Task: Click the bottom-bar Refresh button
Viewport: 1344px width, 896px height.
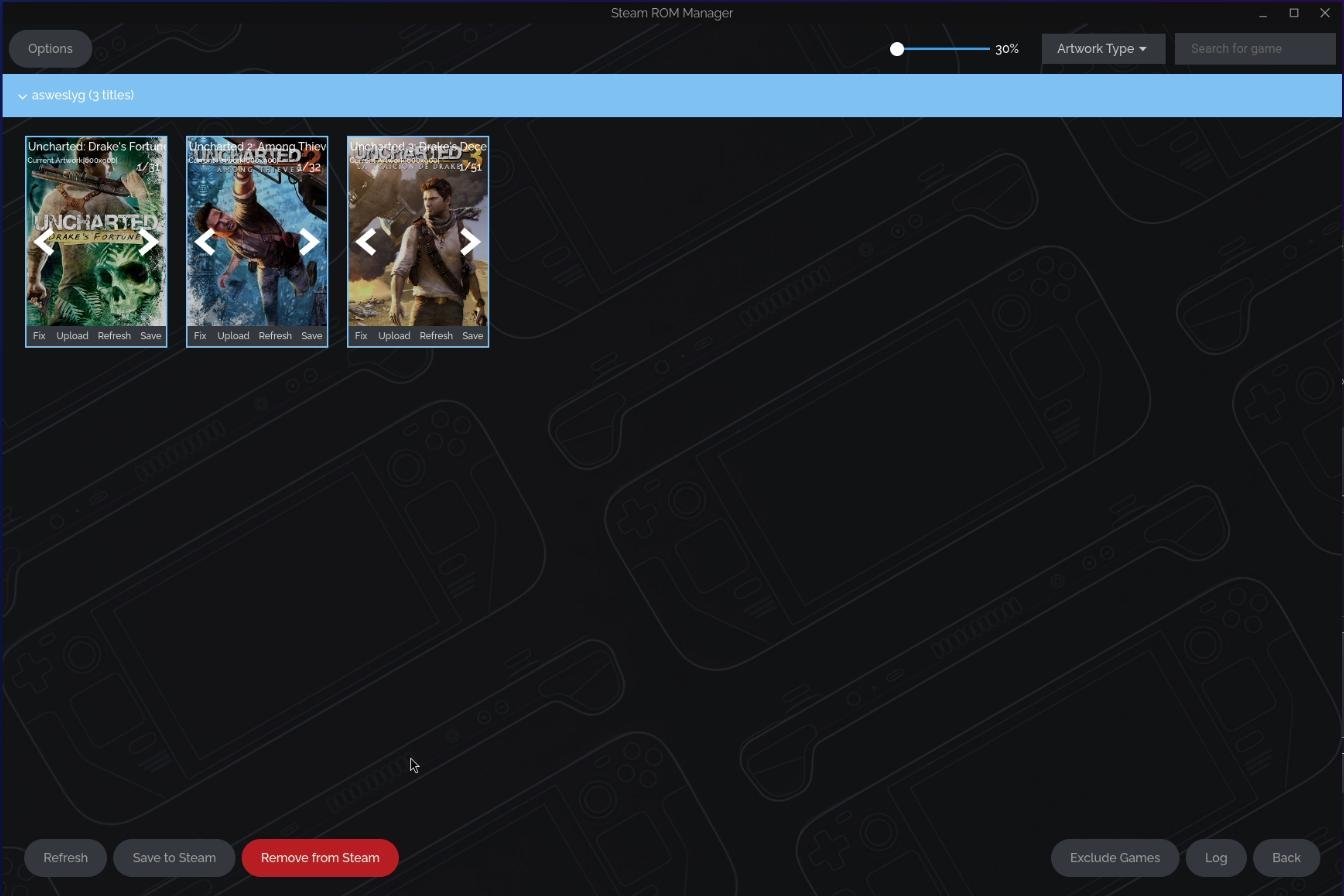Action: (x=66, y=858)
